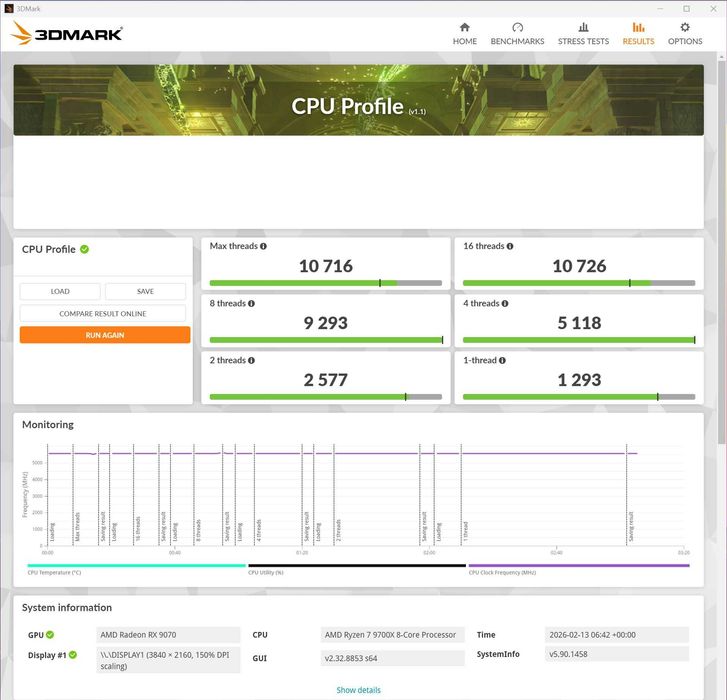This screenshot has width=727, height=700.
Task: Click the CPU Profile banner image
Action: [x=358, y=100]
